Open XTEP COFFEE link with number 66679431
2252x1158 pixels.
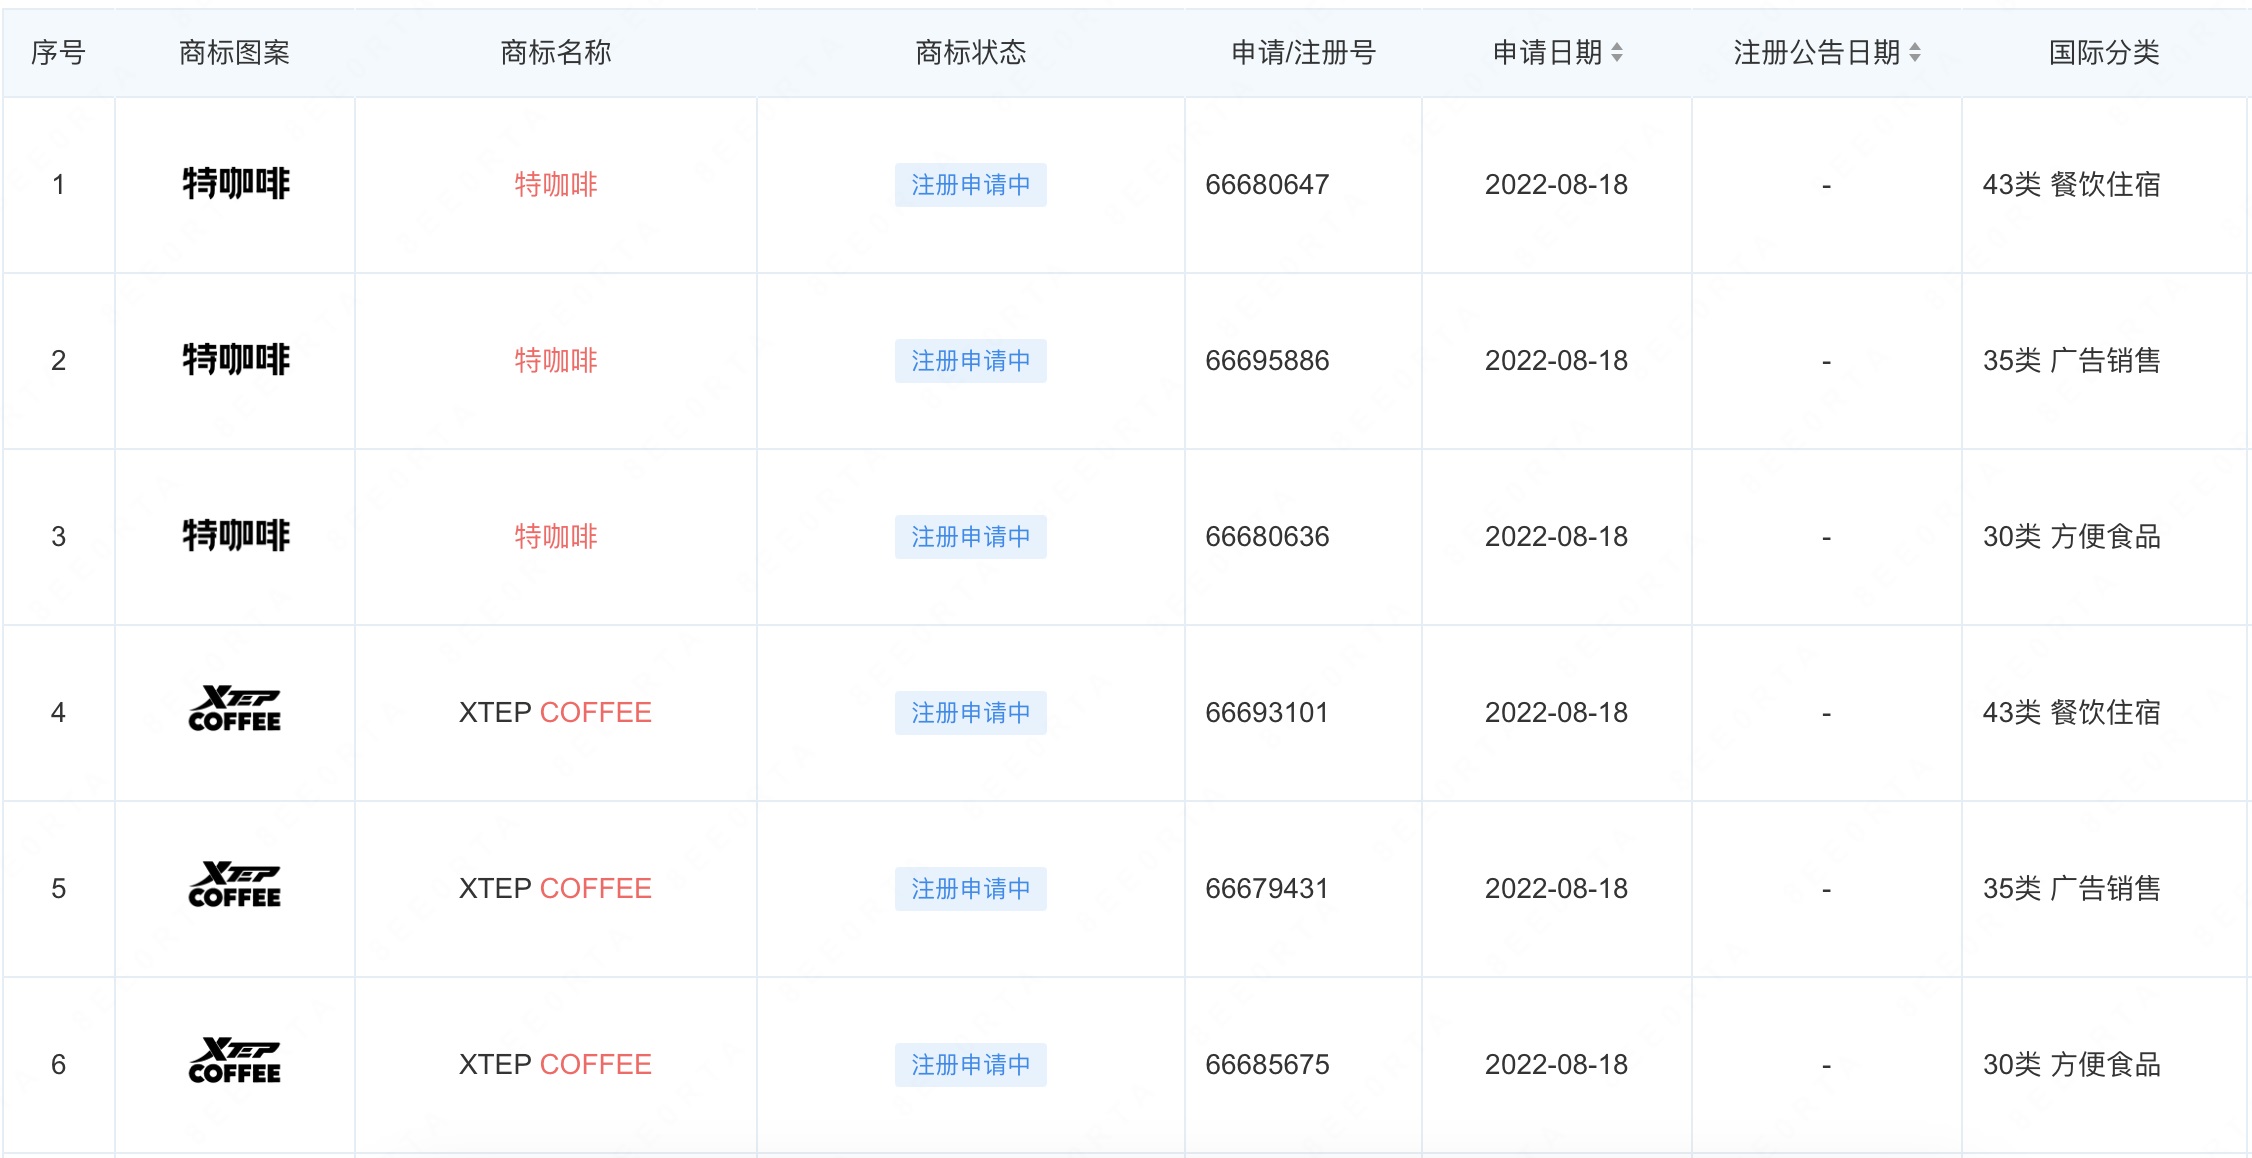tap(555, 889)
